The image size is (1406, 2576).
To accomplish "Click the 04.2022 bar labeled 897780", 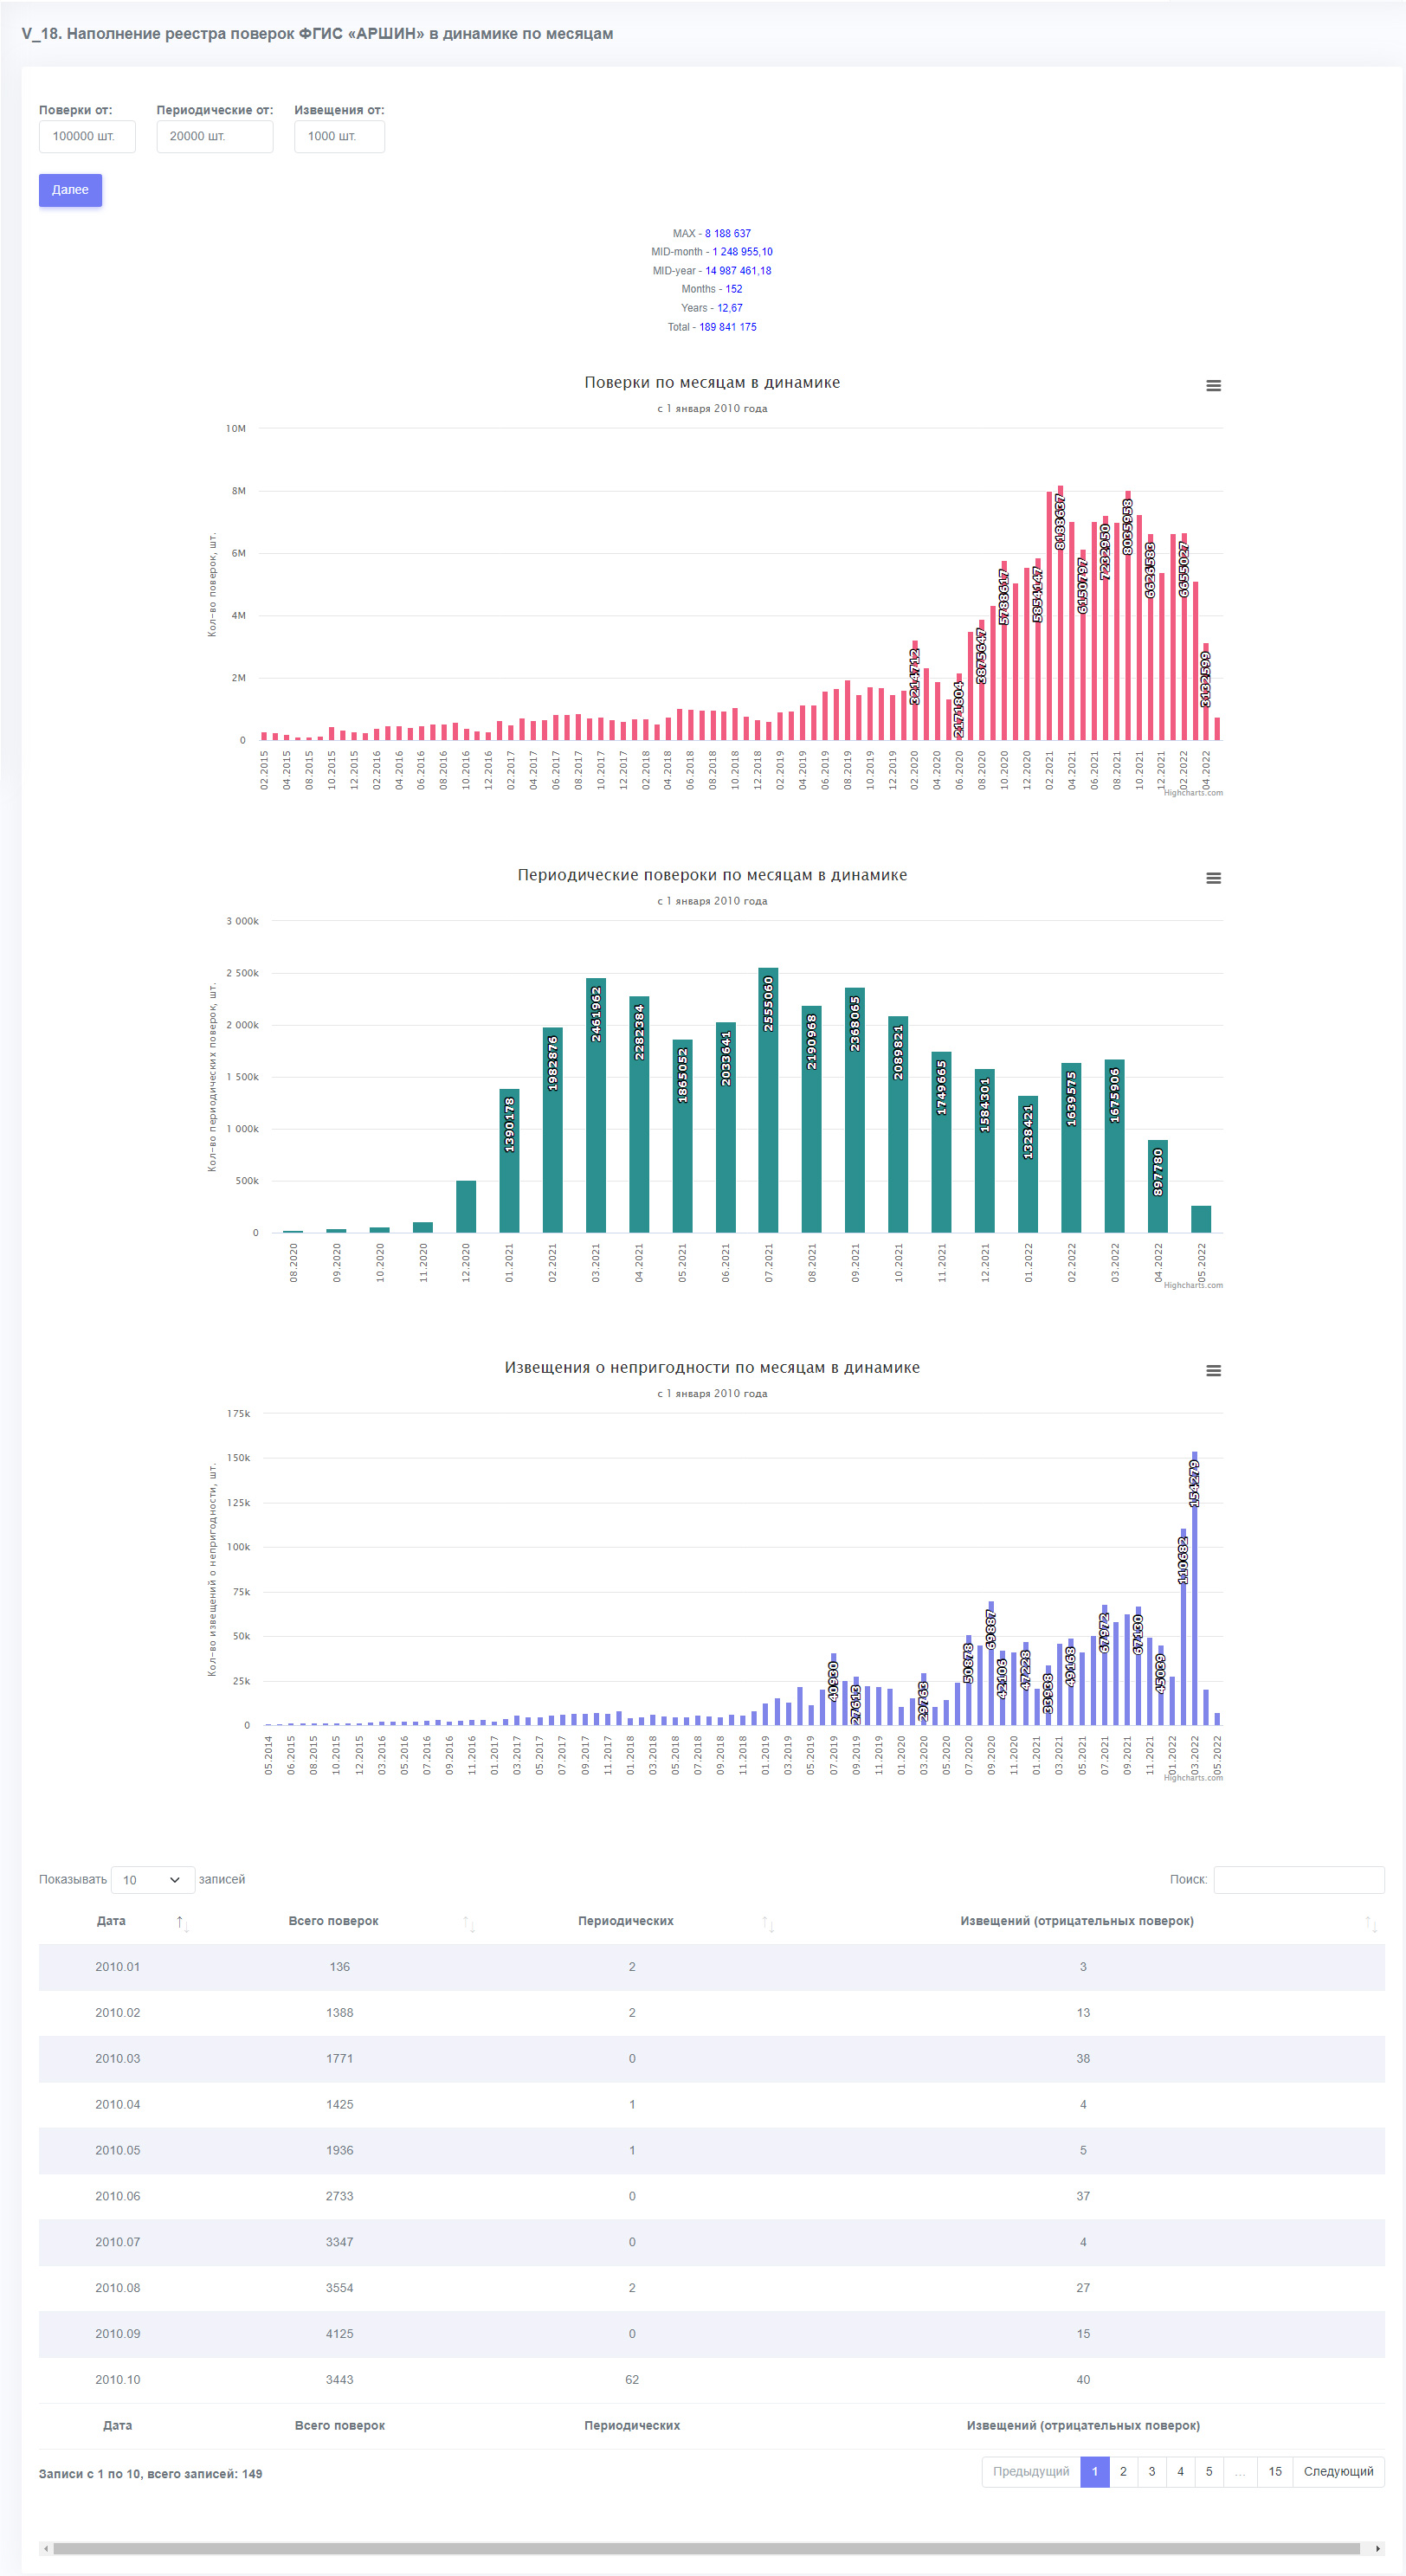I will tap(1158, 1186).
